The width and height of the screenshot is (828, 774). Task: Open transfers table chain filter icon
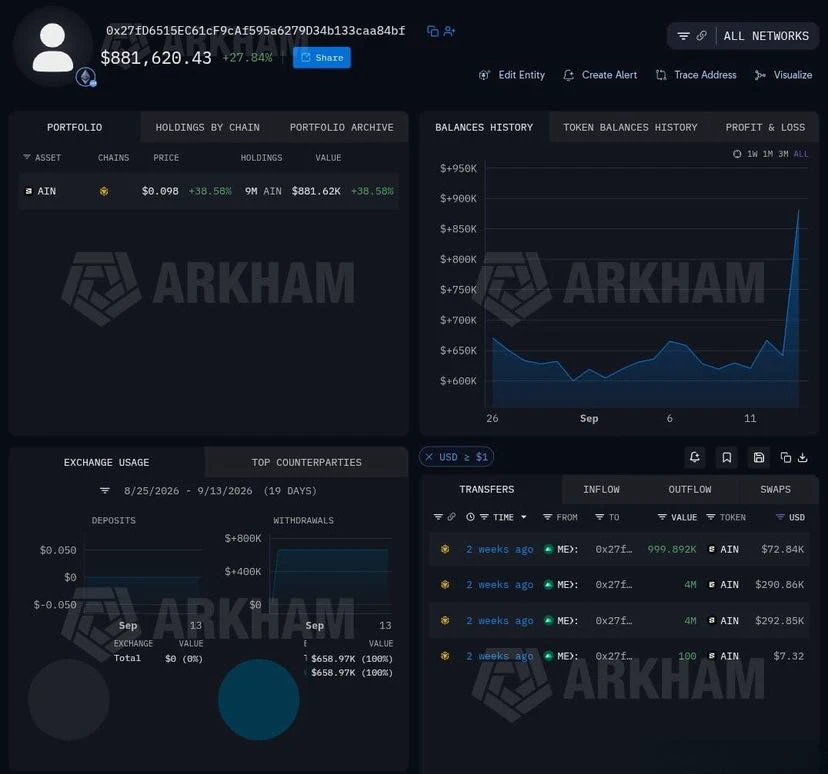click(x=438, y=517)
